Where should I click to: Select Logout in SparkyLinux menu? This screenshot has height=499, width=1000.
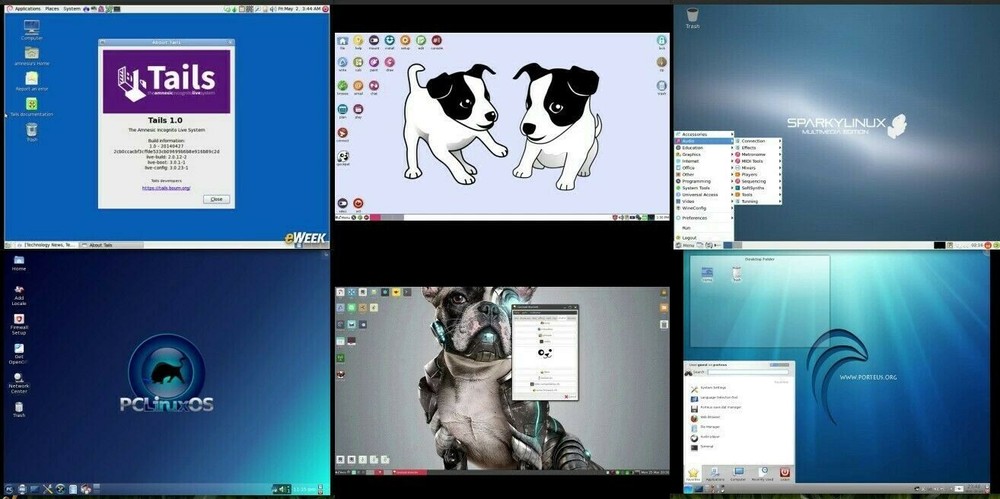704,237
